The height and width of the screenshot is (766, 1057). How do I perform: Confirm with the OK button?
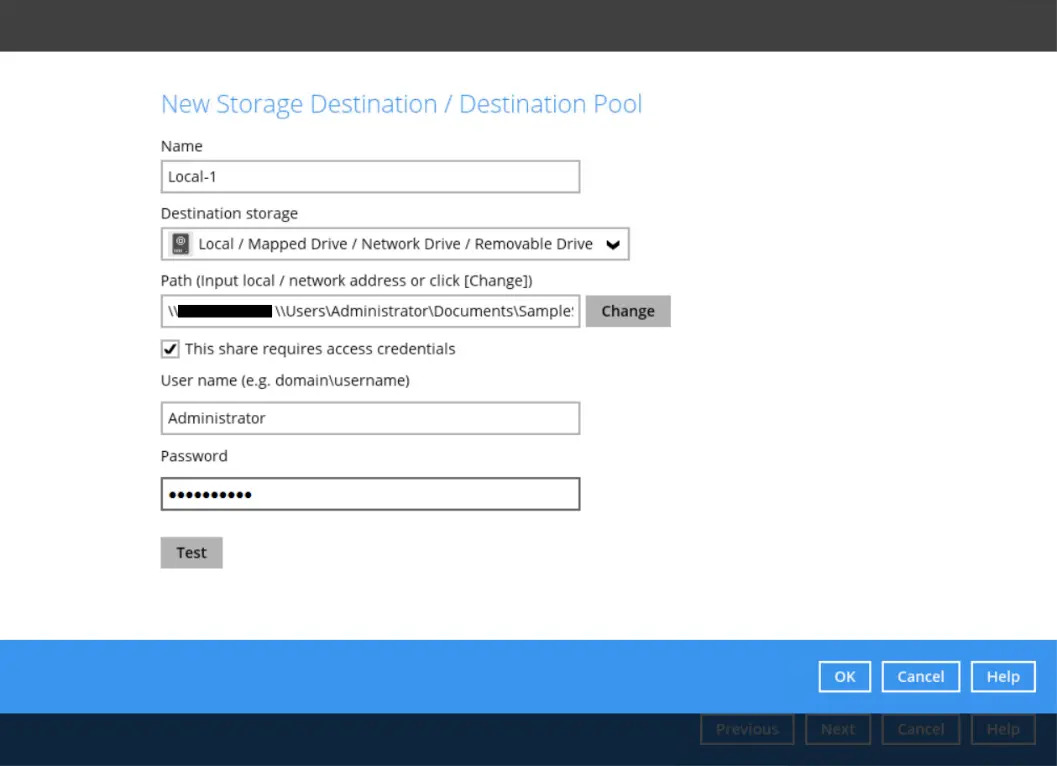(845, 677)
